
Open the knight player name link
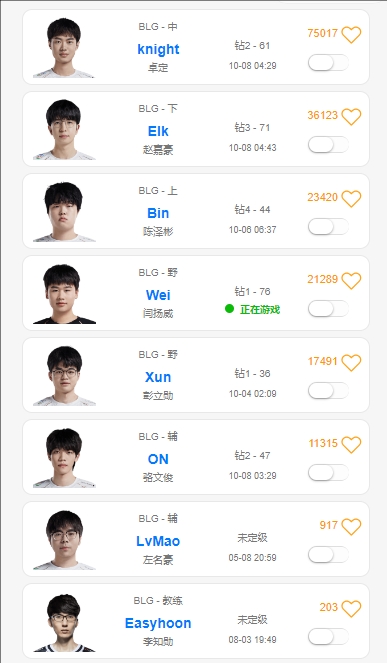coord(158,49)
